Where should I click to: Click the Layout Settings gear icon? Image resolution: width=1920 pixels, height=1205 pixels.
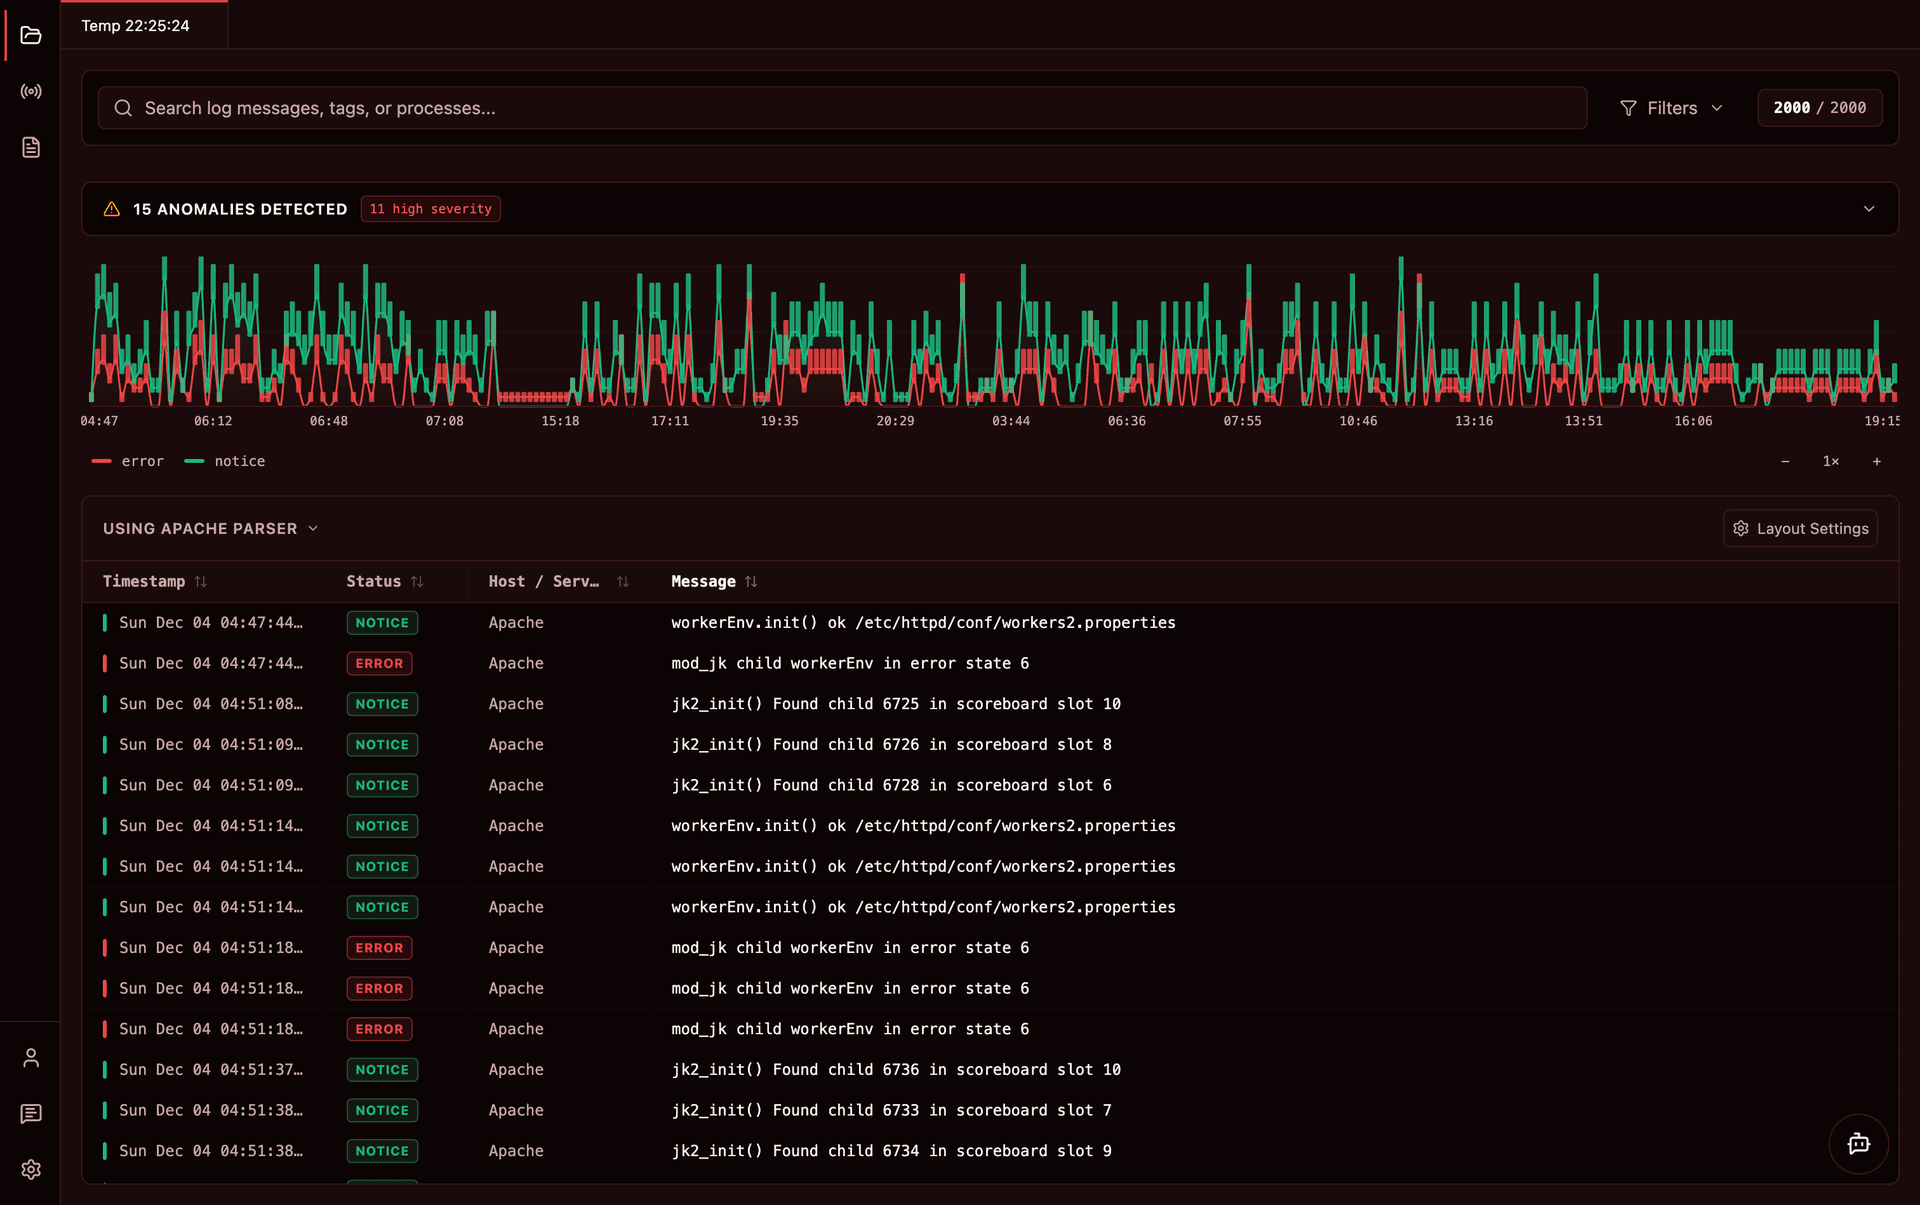[x=1741, y=528]
